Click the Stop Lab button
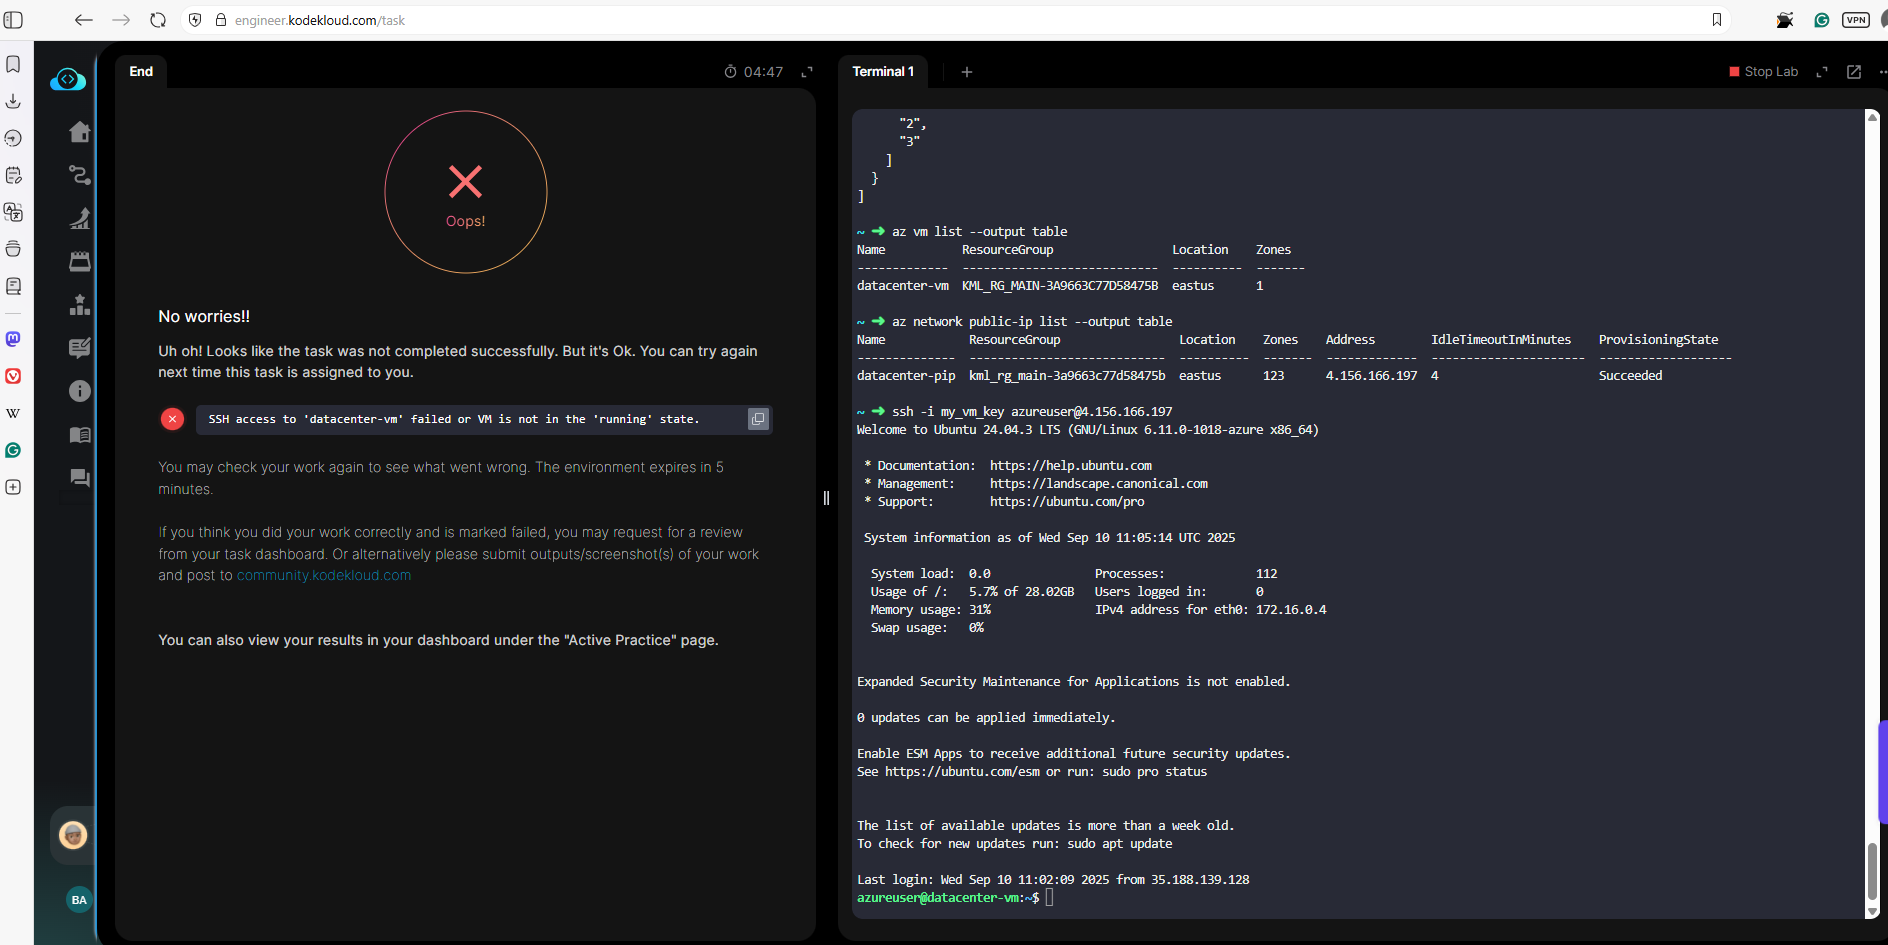Screen dimensions: 1888x945 pos(1764,72)
